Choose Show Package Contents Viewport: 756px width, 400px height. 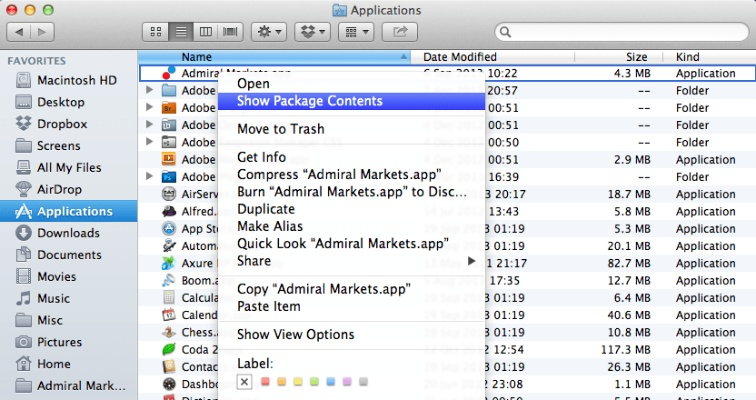[x=309, y=101]
